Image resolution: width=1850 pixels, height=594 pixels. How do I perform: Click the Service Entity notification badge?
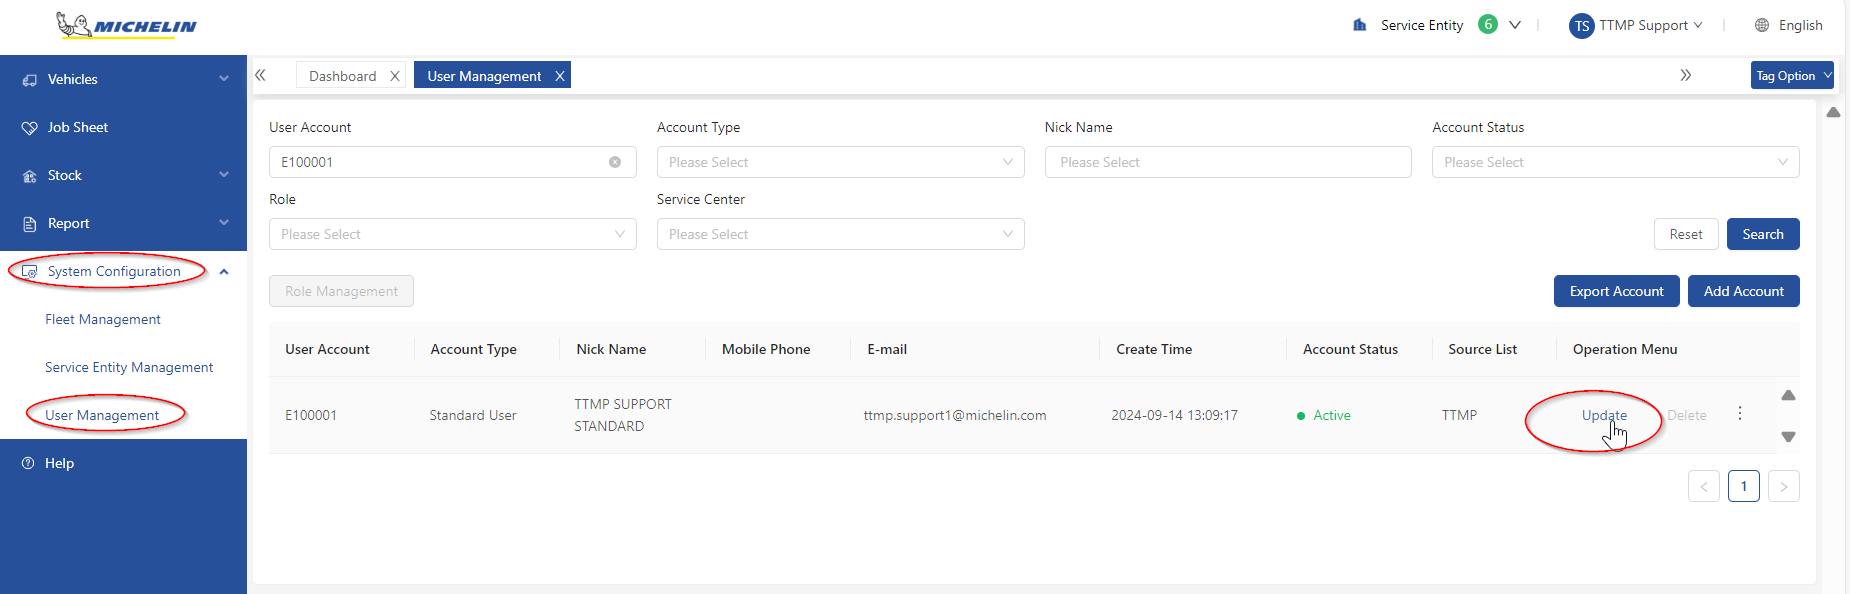click(1488, 25)
